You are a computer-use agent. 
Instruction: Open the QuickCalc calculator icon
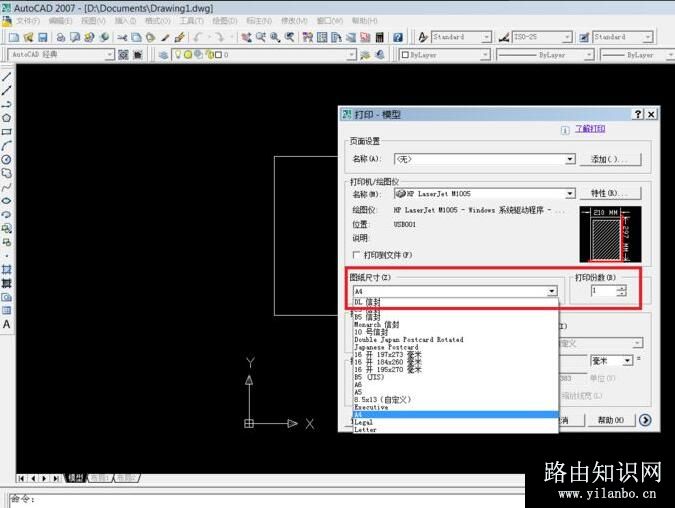pos(380,37)
